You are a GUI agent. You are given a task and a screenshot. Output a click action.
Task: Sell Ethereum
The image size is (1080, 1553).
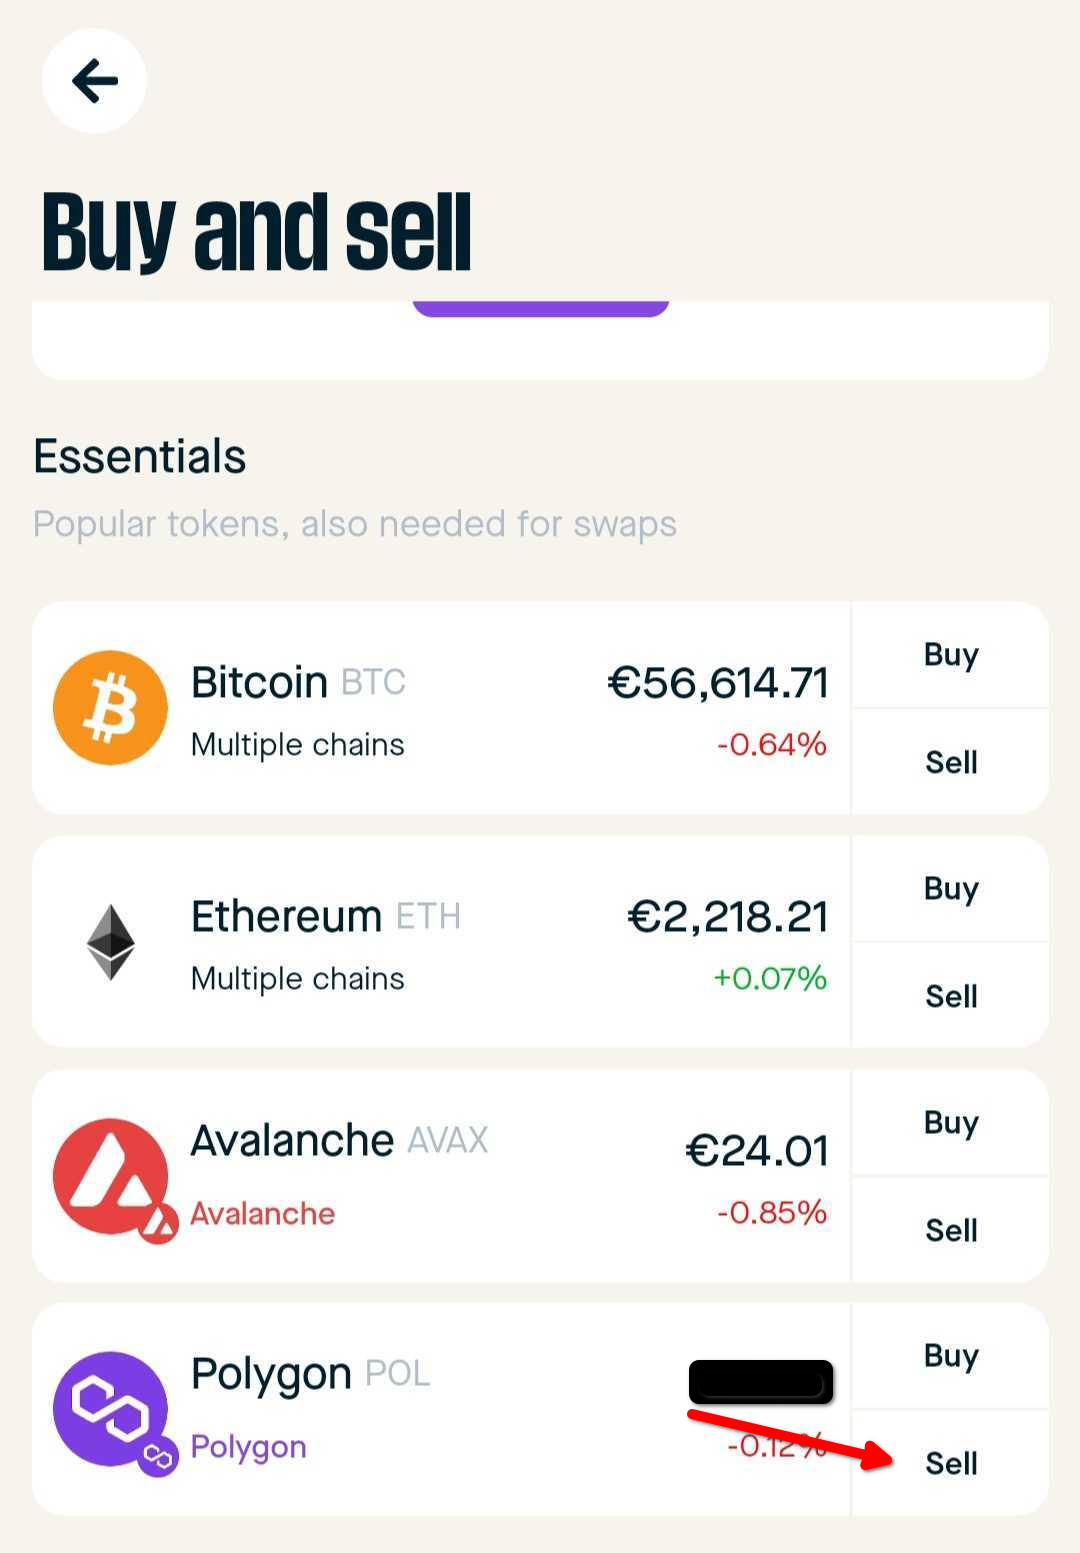(951, 996)
